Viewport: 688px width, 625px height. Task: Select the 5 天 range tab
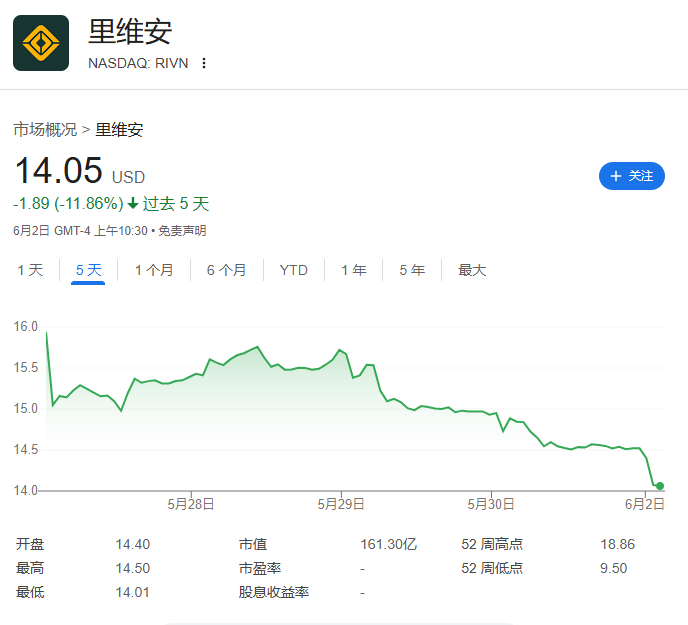[x=88, y=270]
